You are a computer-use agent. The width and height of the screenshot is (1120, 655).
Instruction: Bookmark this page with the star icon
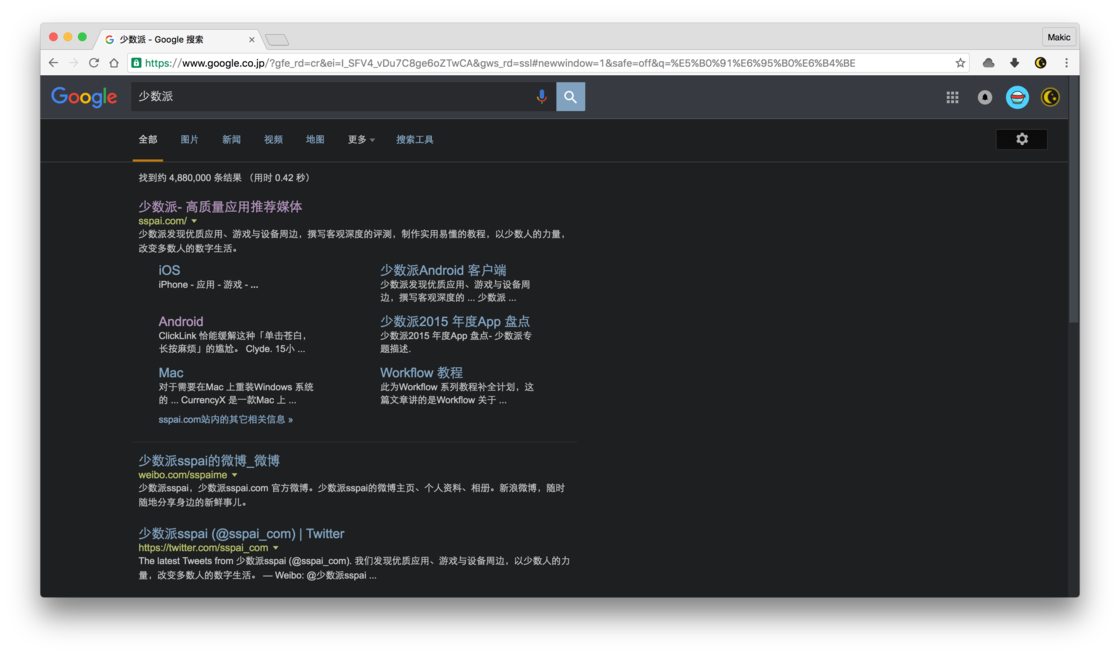pos(960,63)
